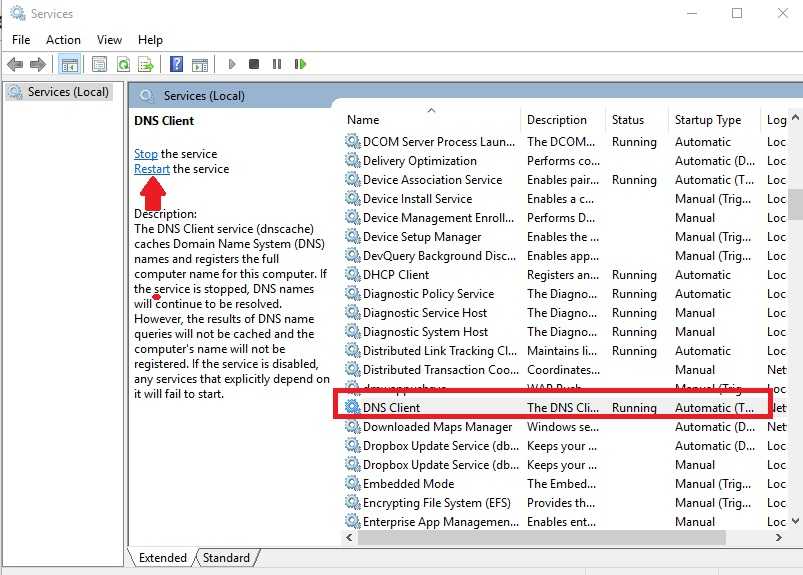Image resolution: width=803 pixels, height=575 pixels.
Task: Click the Start Service play icon
Action: (x=232, y=64)
